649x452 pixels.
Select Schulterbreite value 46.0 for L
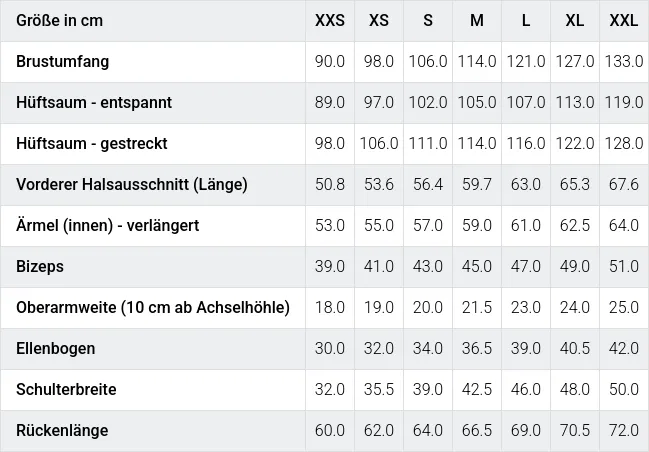[526, 389]
